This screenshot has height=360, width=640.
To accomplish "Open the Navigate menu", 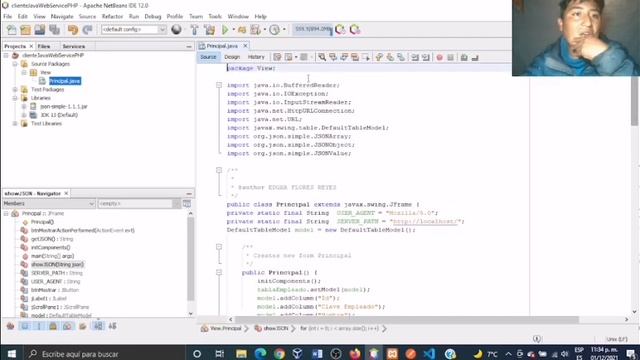I will click(62, 16).
